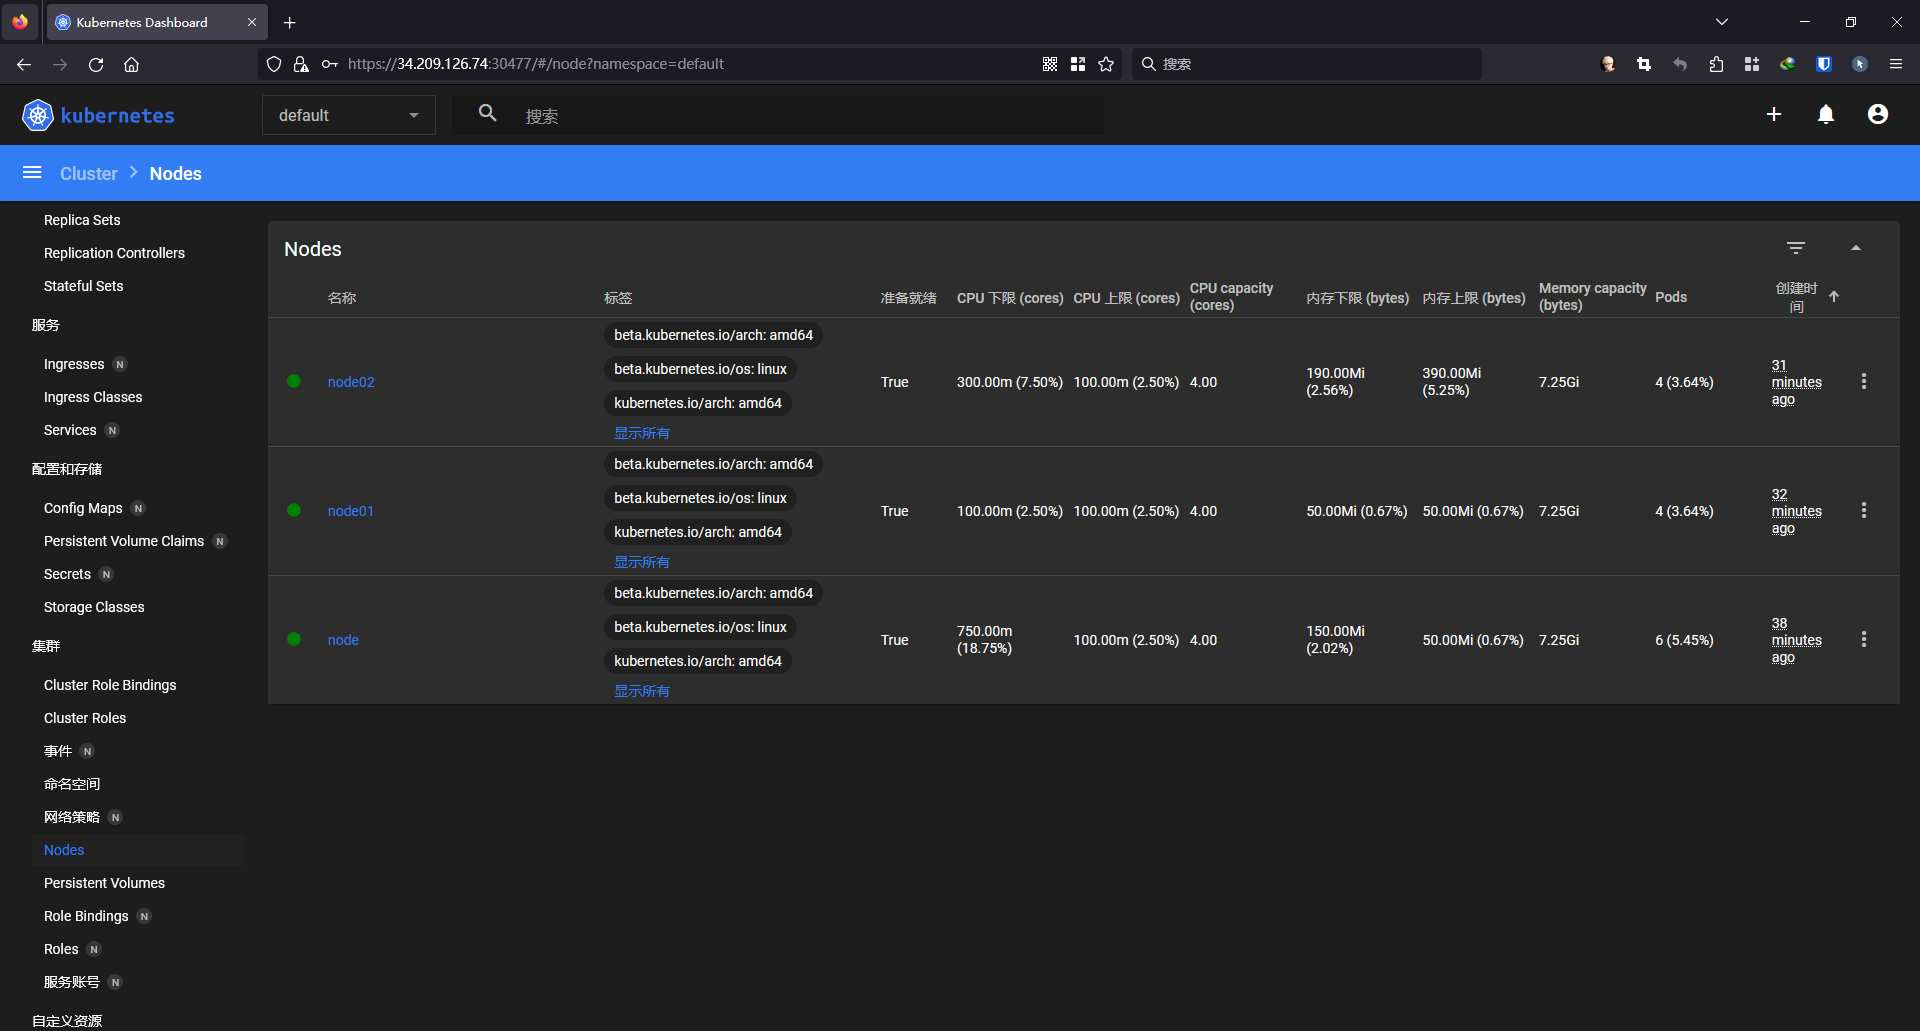Open Replication Controllers in sidebar
1920x1031 pixels.
point(114,253)
